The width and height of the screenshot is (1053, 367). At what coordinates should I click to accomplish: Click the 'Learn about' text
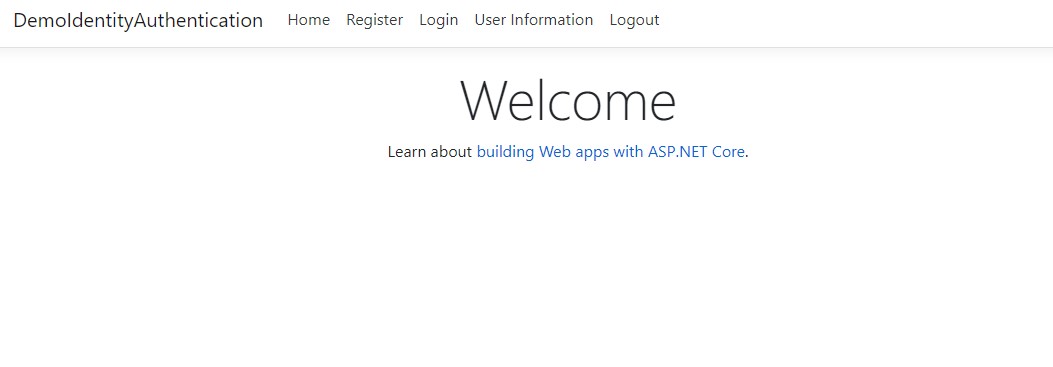(430, 152)
